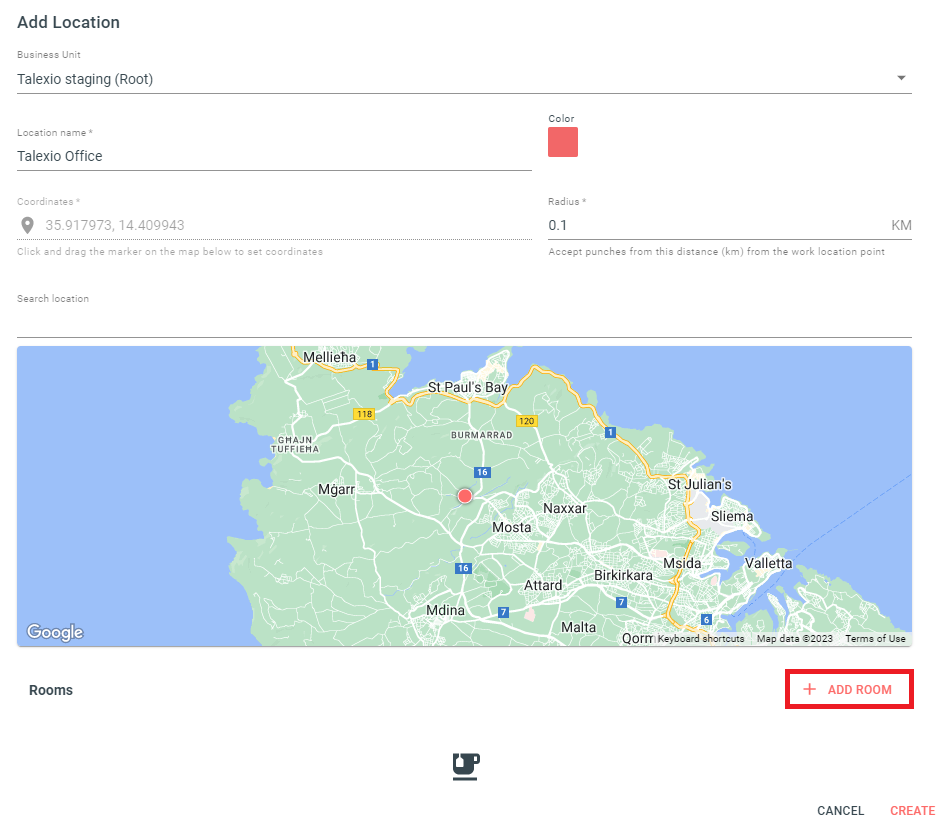The image size is (950, 837).
Task: Click the Add Room button
Action: [849, 689]
